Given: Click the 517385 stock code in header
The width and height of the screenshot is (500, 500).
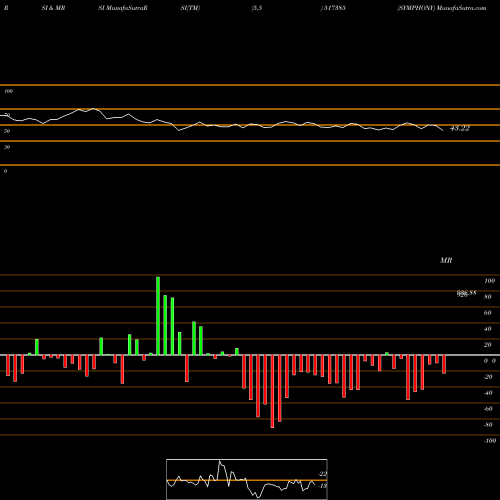Looking at the screenshot, I should (x=334, y=8).
